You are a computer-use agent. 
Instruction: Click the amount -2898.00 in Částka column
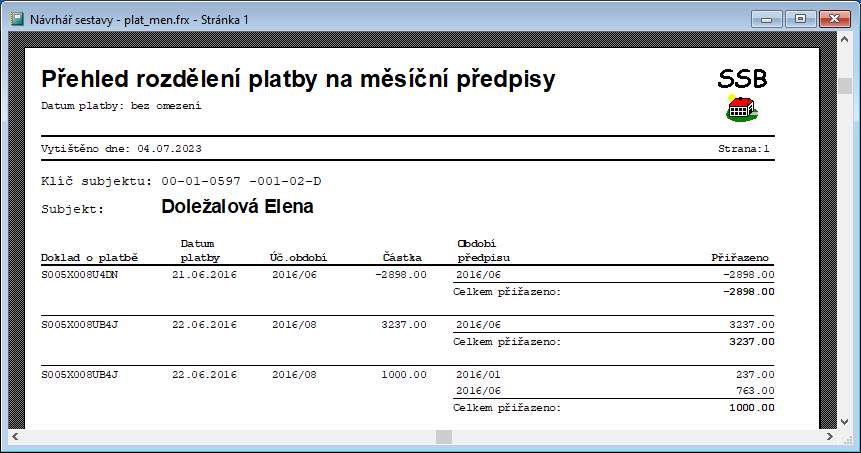click(400, 274)
